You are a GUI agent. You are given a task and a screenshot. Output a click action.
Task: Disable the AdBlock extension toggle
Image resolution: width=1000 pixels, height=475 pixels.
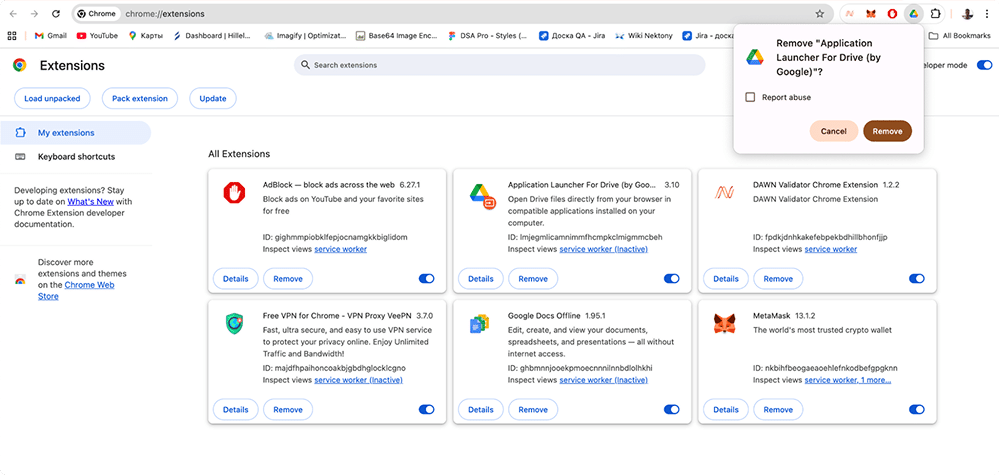click(x=427, y=279)
